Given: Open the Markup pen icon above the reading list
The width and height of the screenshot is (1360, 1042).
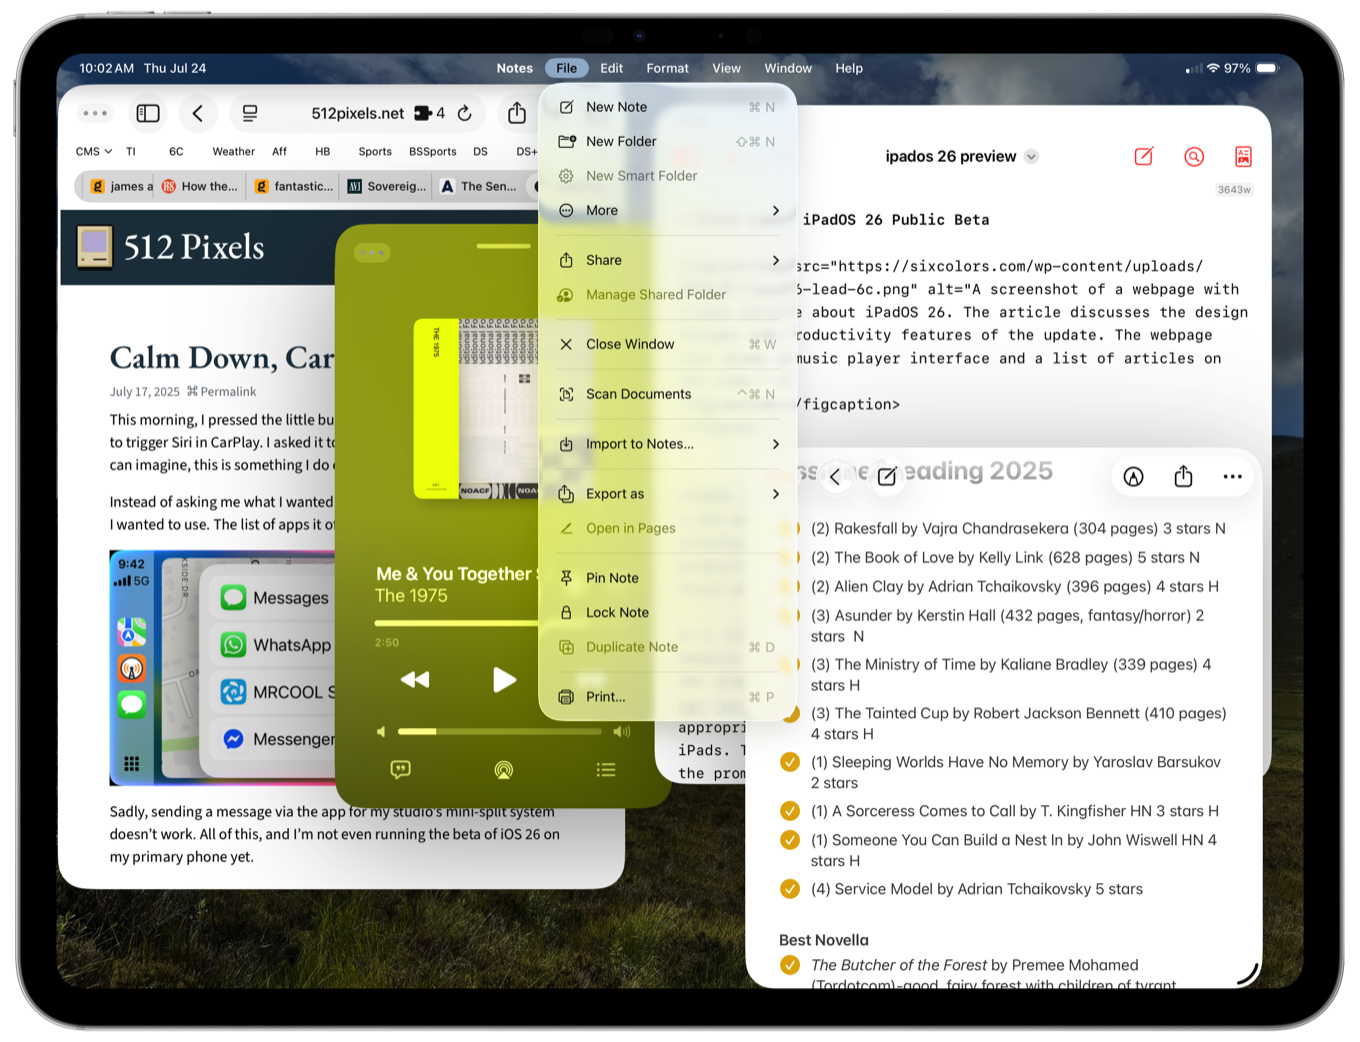Looking at the screenshot, I should click(x=1133, y=476).
